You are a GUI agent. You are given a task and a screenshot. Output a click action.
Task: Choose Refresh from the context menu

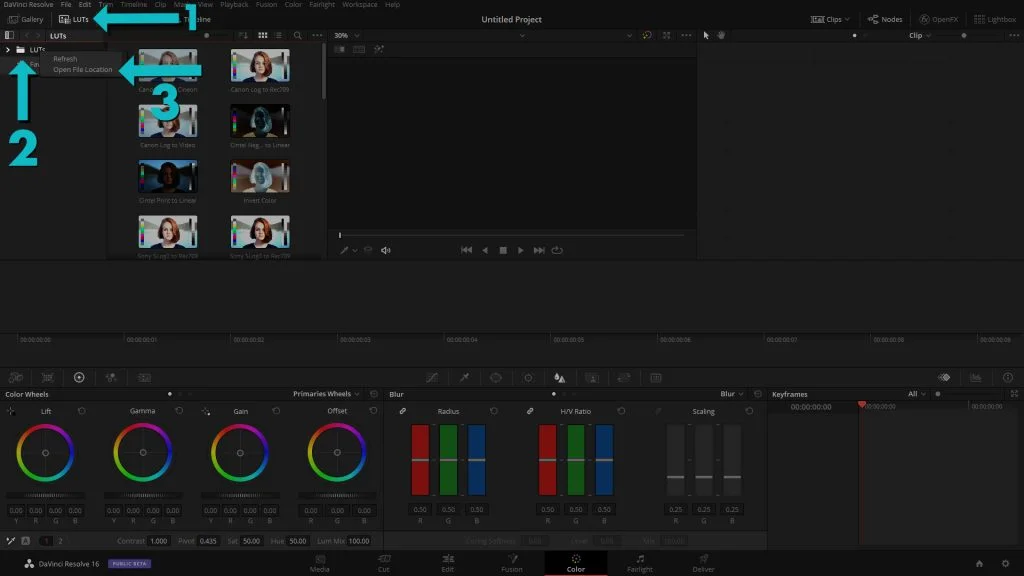[65, 59]
